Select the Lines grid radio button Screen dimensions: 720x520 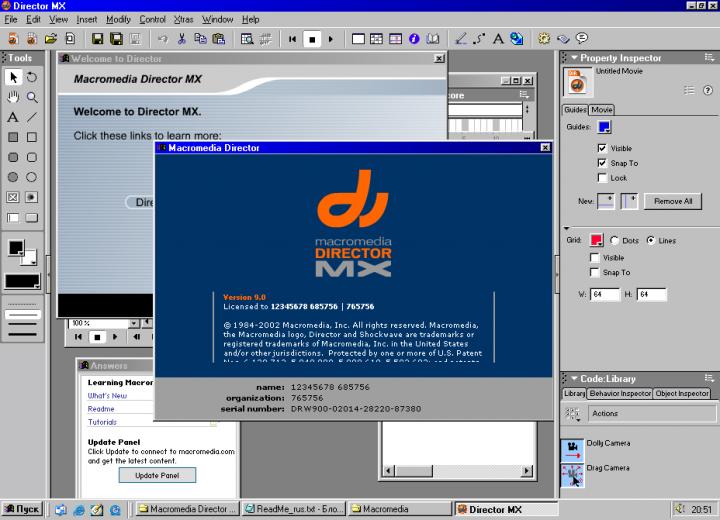[x=651, y=240]
